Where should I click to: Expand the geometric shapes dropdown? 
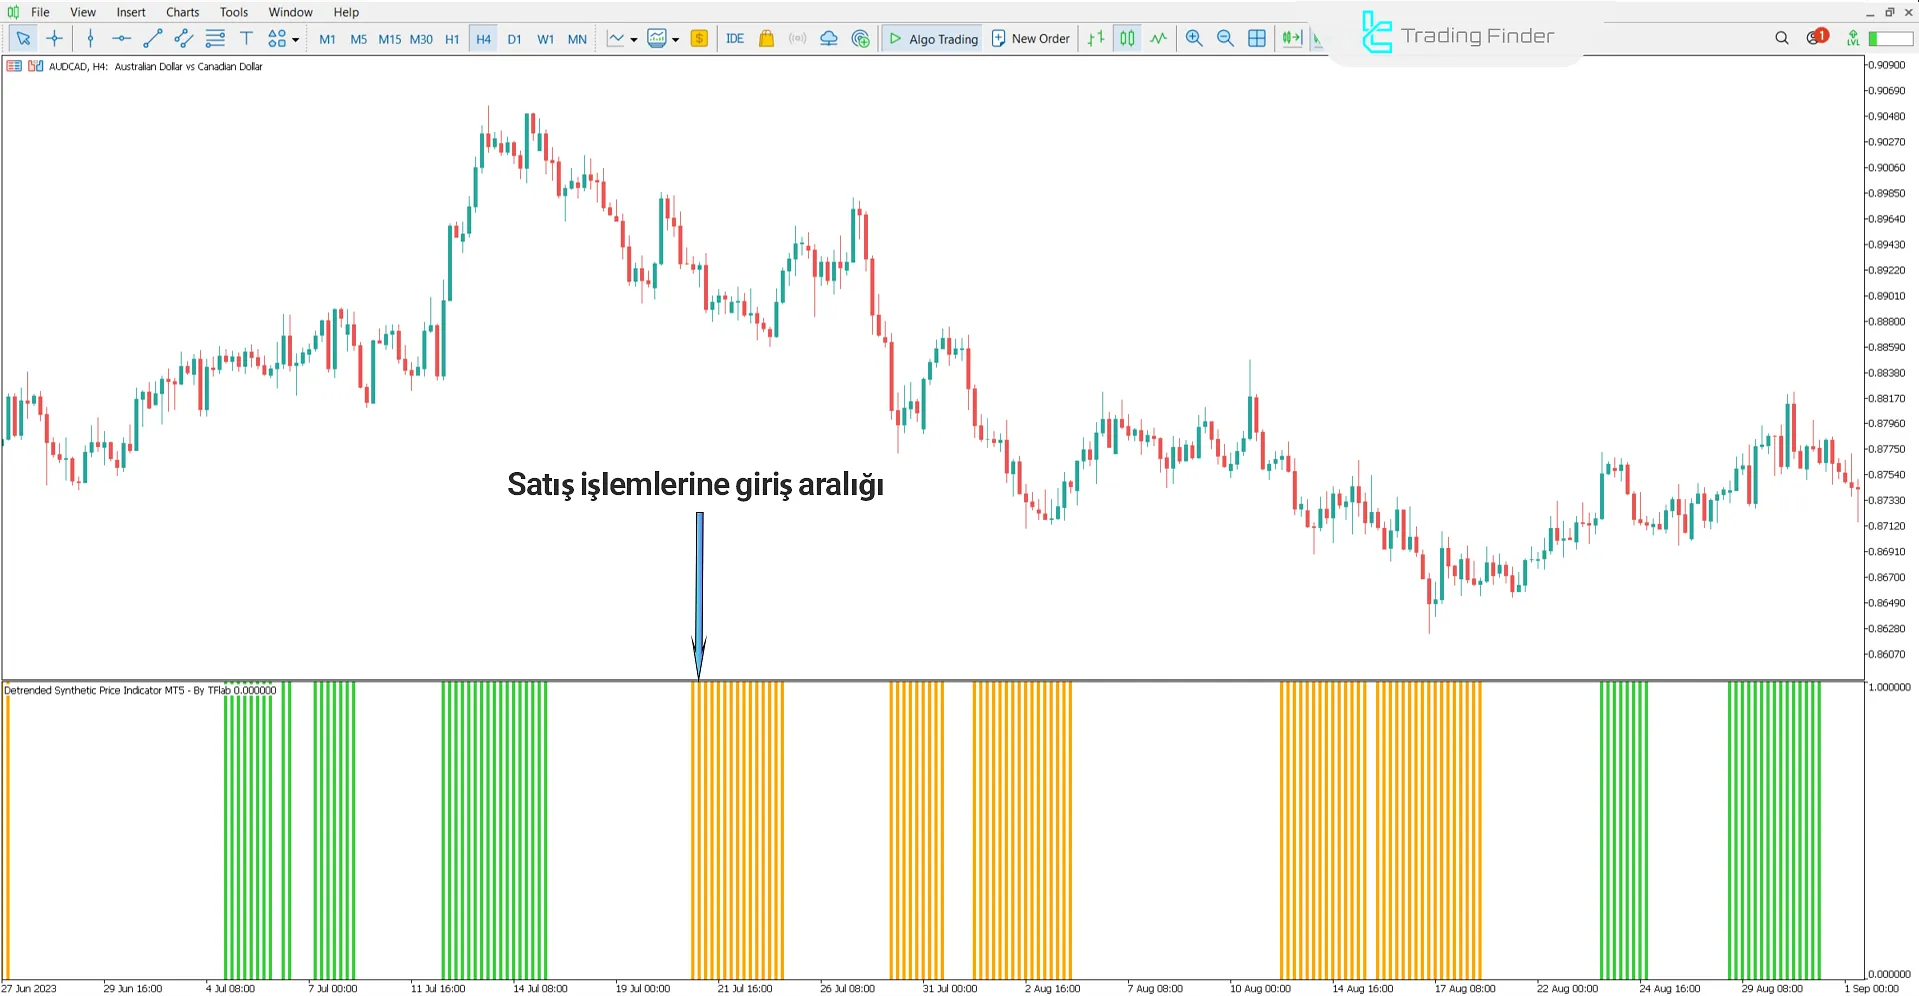coord(294,38)
